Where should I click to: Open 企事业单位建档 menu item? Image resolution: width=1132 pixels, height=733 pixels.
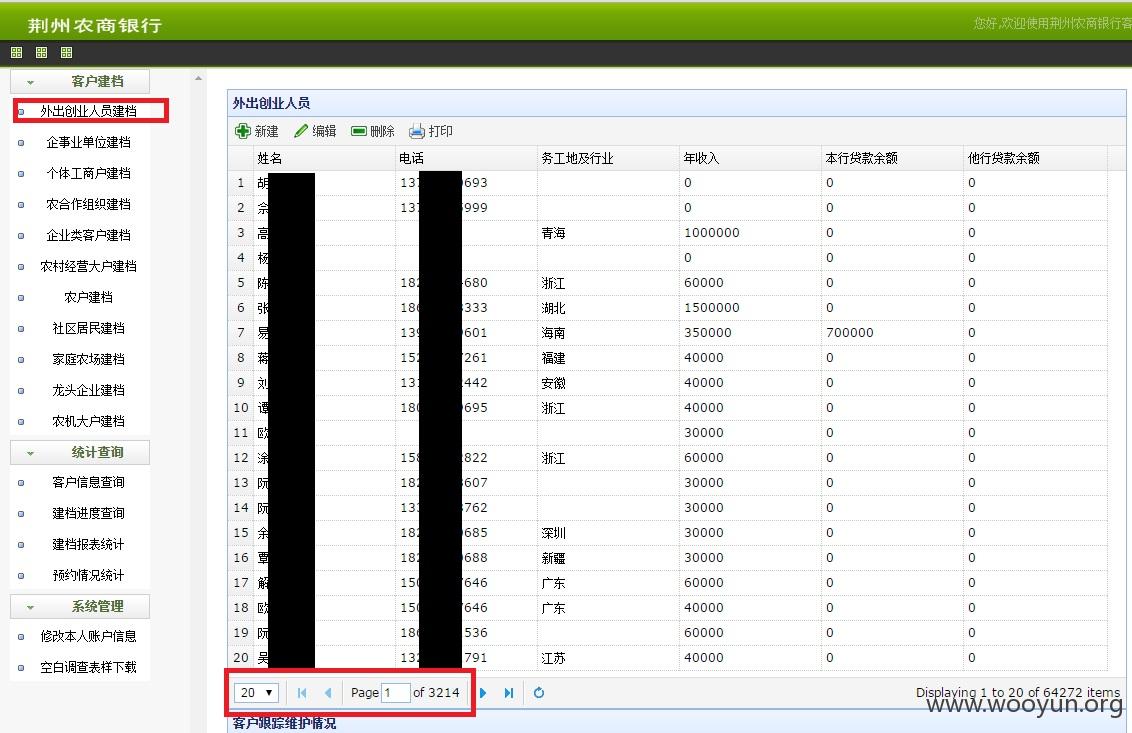pyautogui.click(x=88, y=142)
